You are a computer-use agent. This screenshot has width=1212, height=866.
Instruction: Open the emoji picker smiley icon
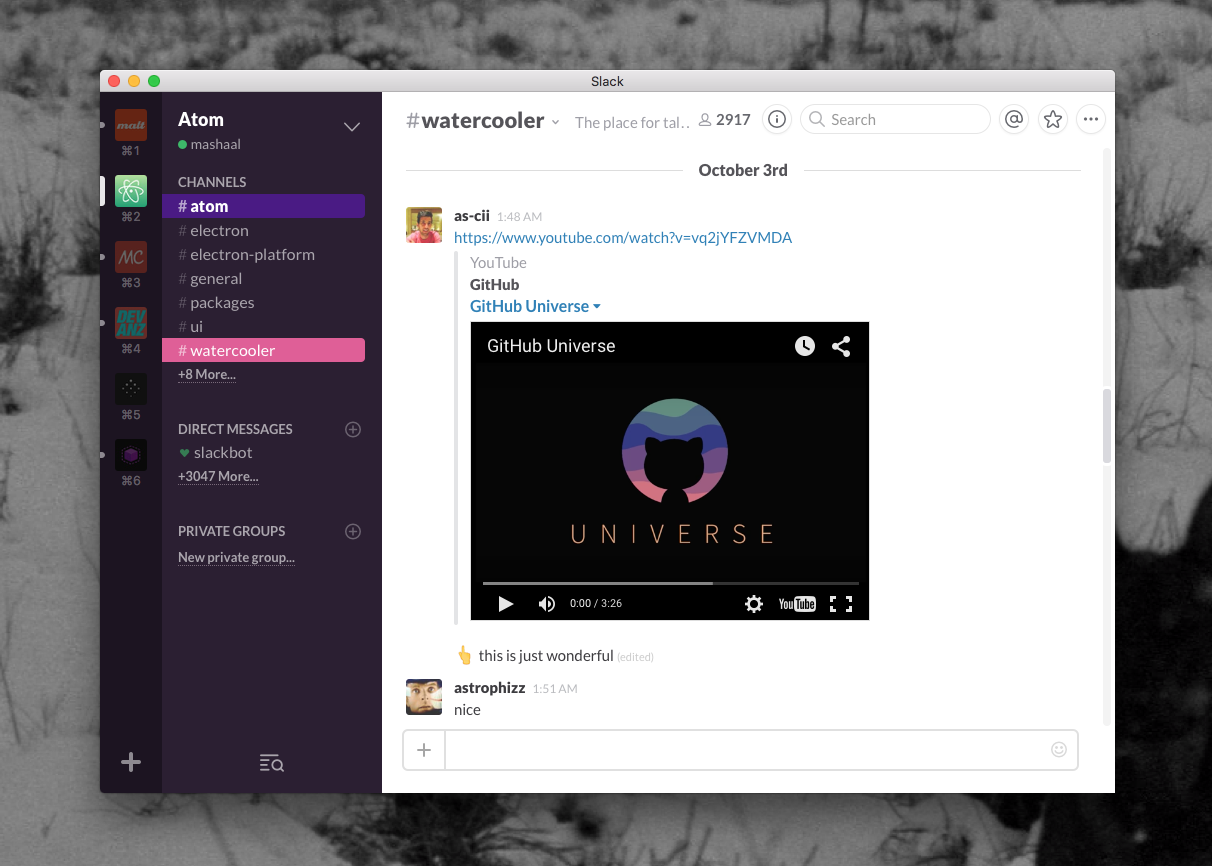(x=1058, y=749)
